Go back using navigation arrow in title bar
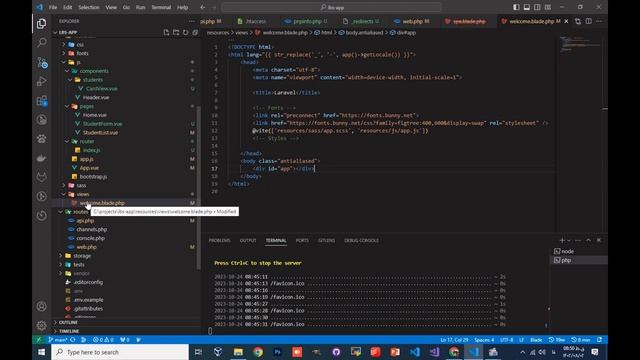 tap(203, 7)
